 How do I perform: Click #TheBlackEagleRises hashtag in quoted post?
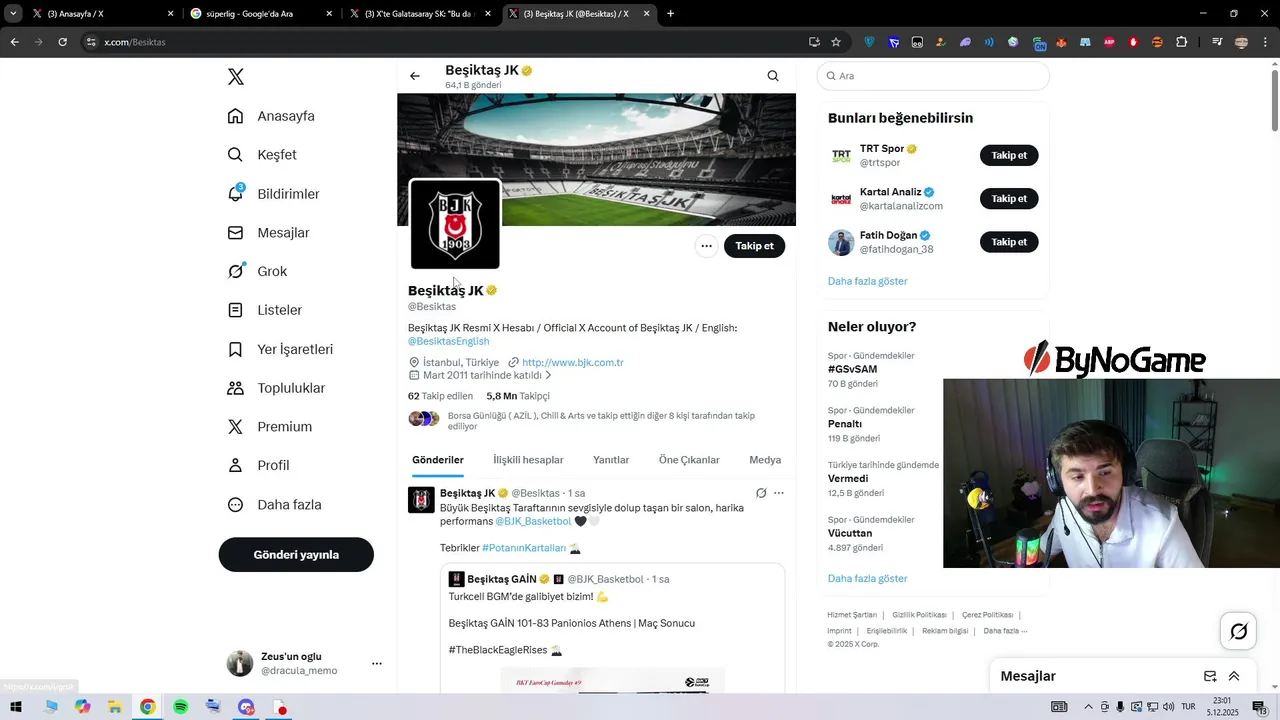498,650
